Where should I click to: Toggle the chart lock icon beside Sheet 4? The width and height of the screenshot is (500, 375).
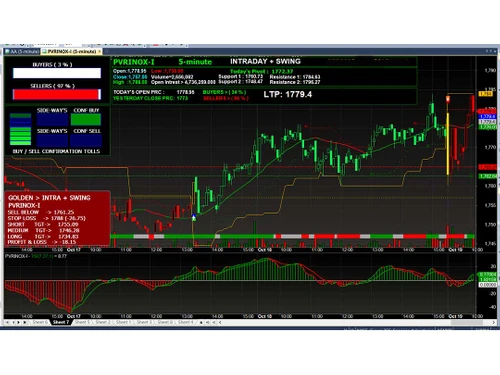pyautogui.click(x=201, y=322)
